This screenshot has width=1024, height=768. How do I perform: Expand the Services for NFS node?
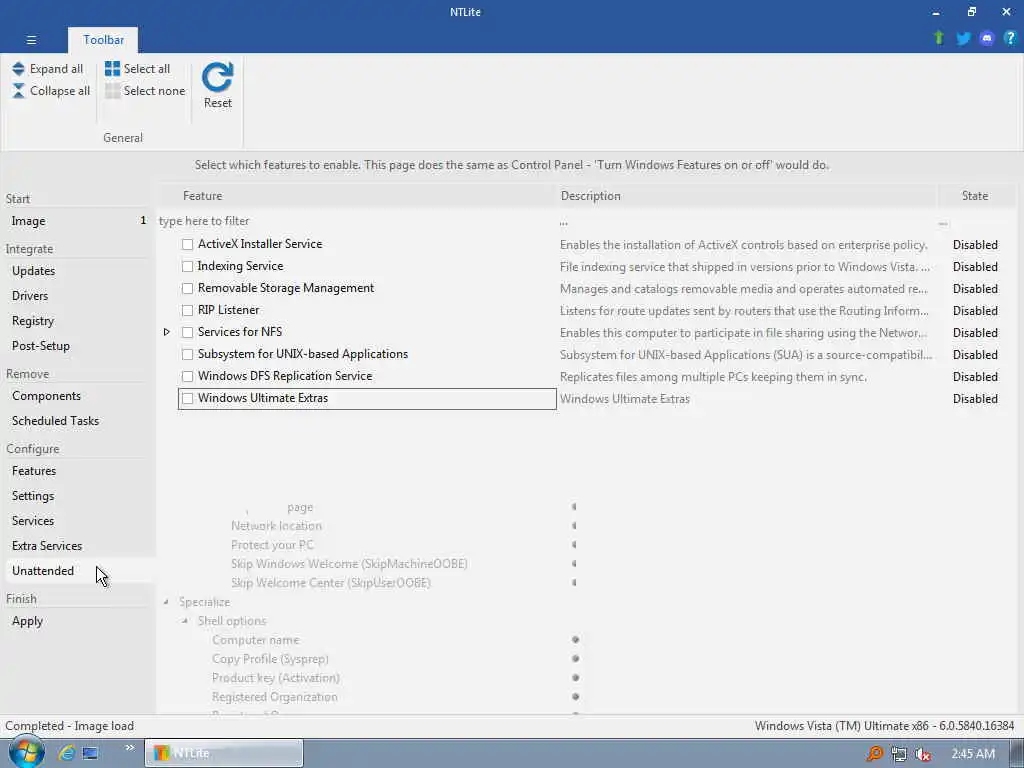pyautogui.click(x=167, y=332)
